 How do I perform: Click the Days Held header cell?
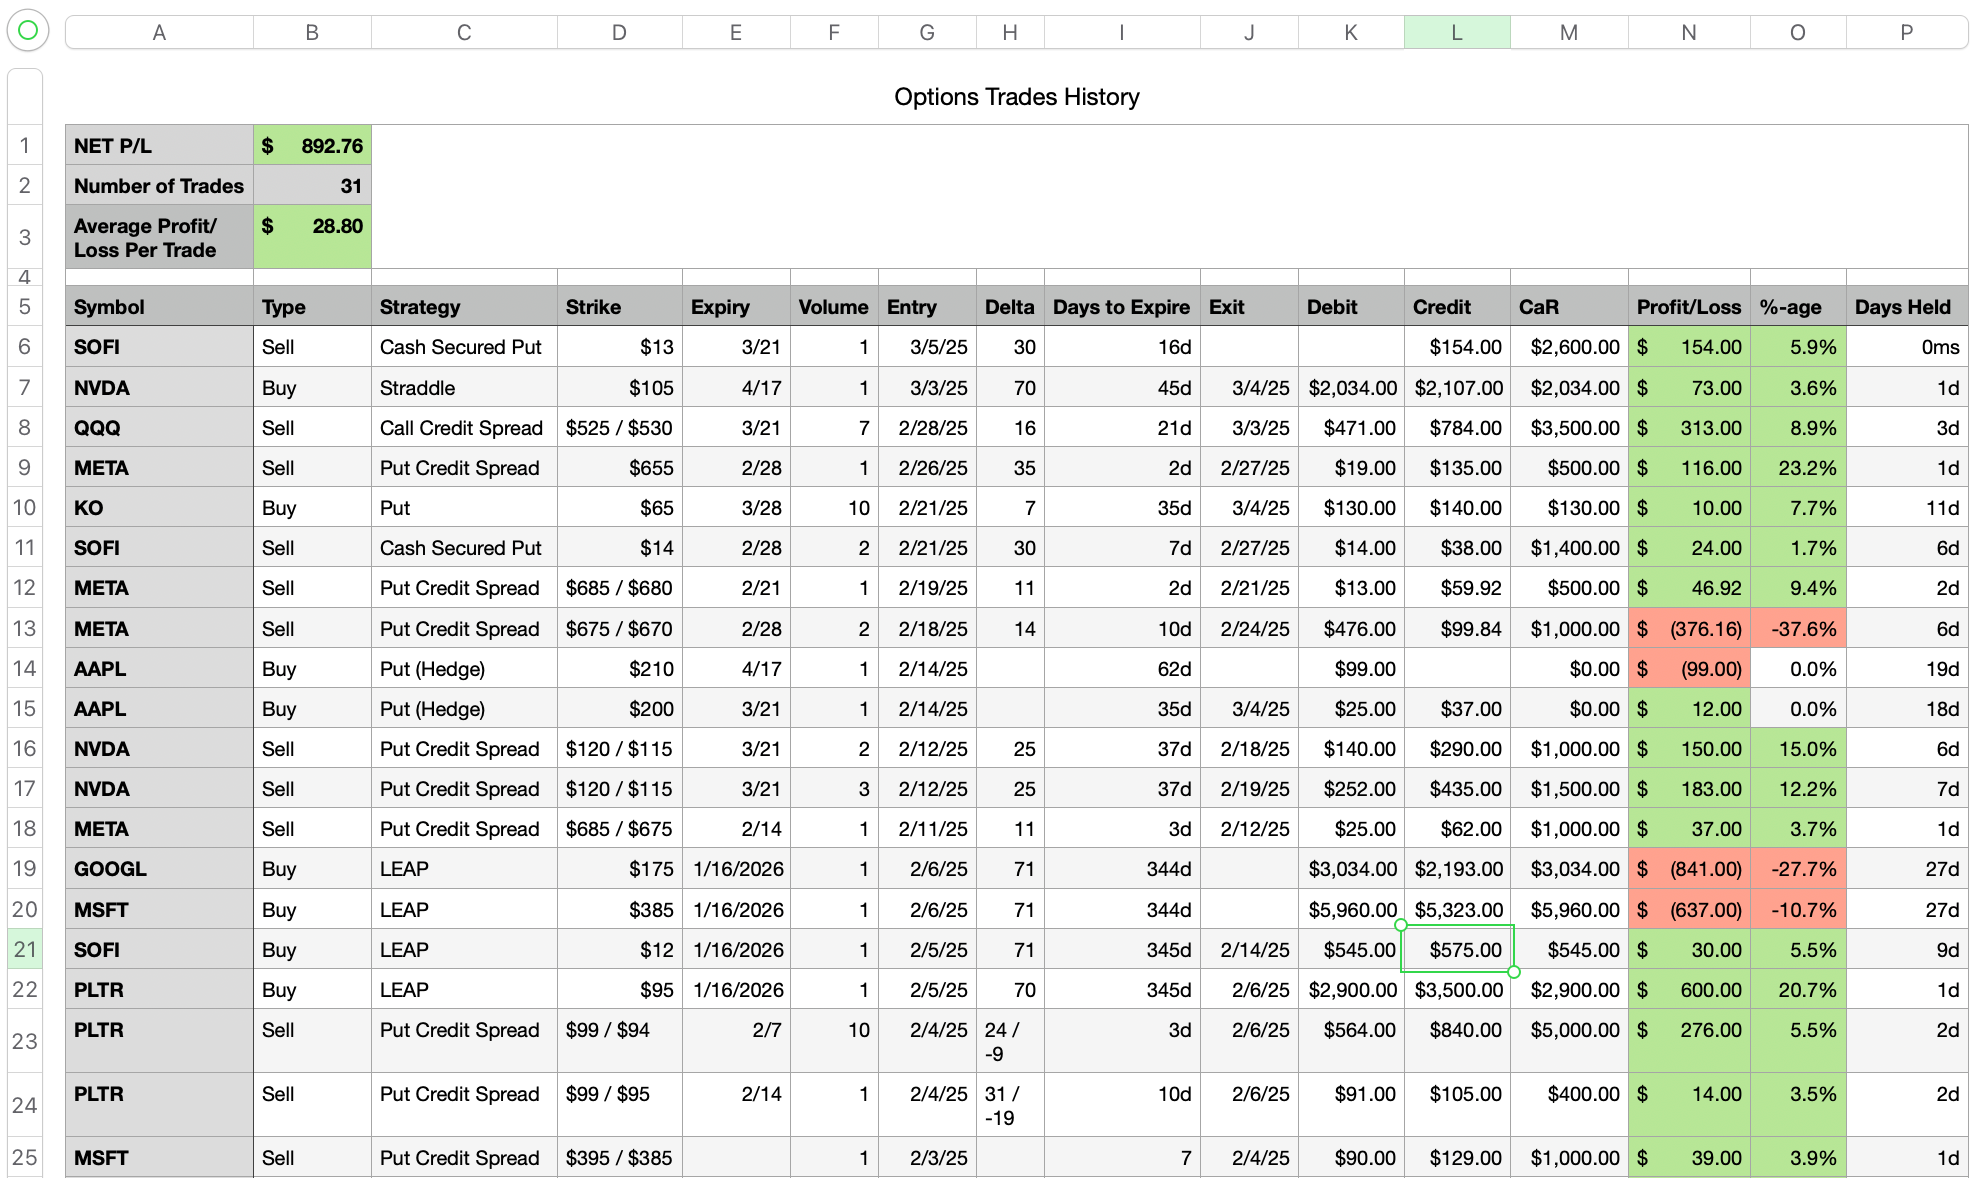point(1907,307)
